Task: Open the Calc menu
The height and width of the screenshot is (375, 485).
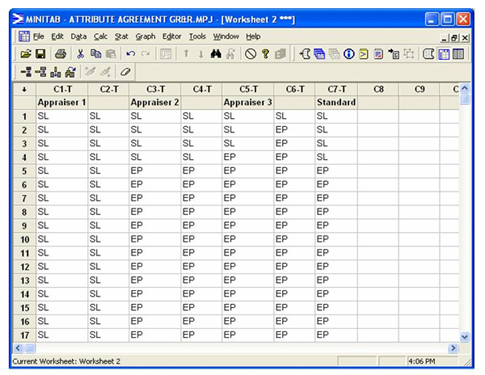Action: tap(100, 36)
